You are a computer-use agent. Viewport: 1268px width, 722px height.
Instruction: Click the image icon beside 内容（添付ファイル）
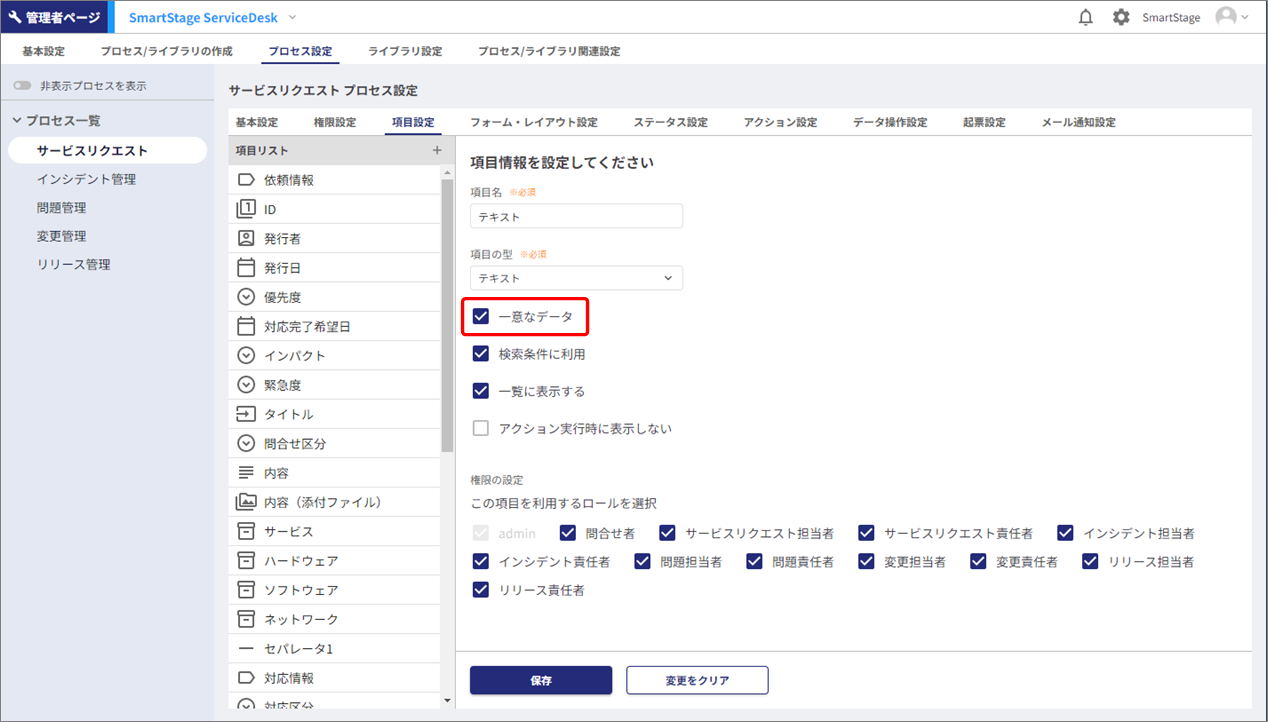pos(246,502)
